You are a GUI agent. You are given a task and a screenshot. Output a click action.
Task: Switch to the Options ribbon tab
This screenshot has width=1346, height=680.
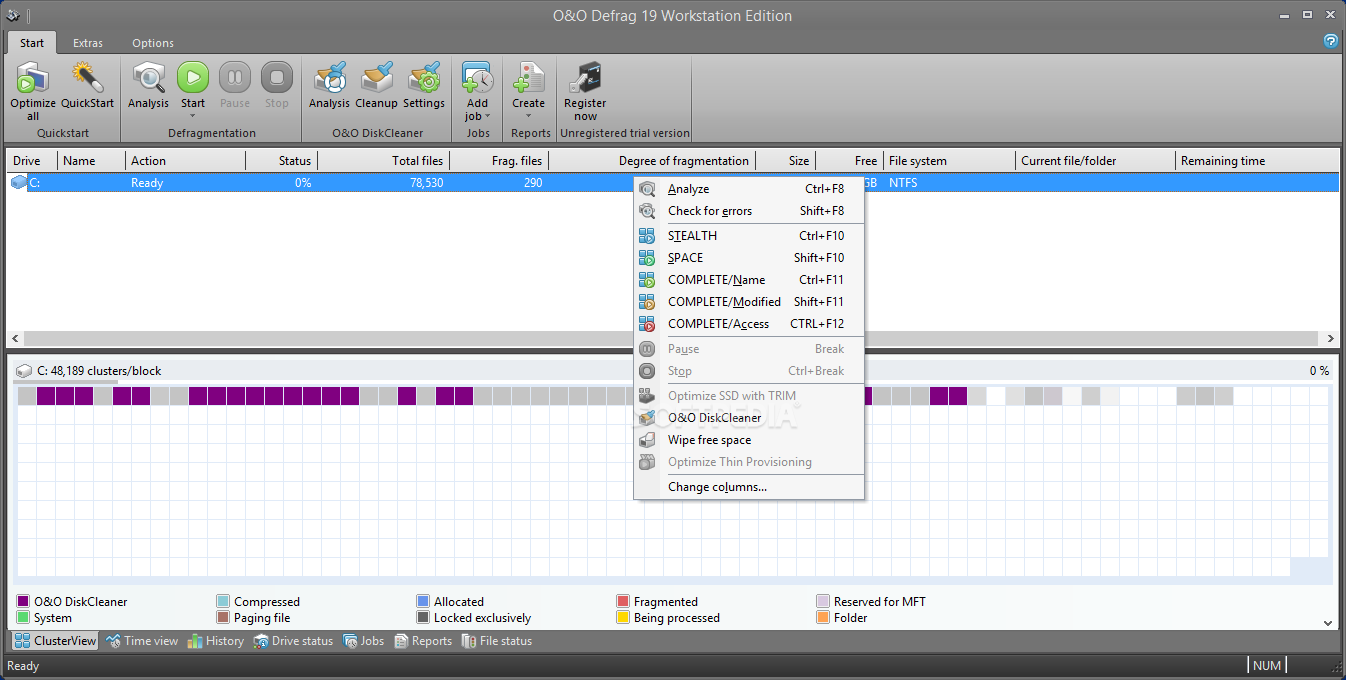click(153, 43)
